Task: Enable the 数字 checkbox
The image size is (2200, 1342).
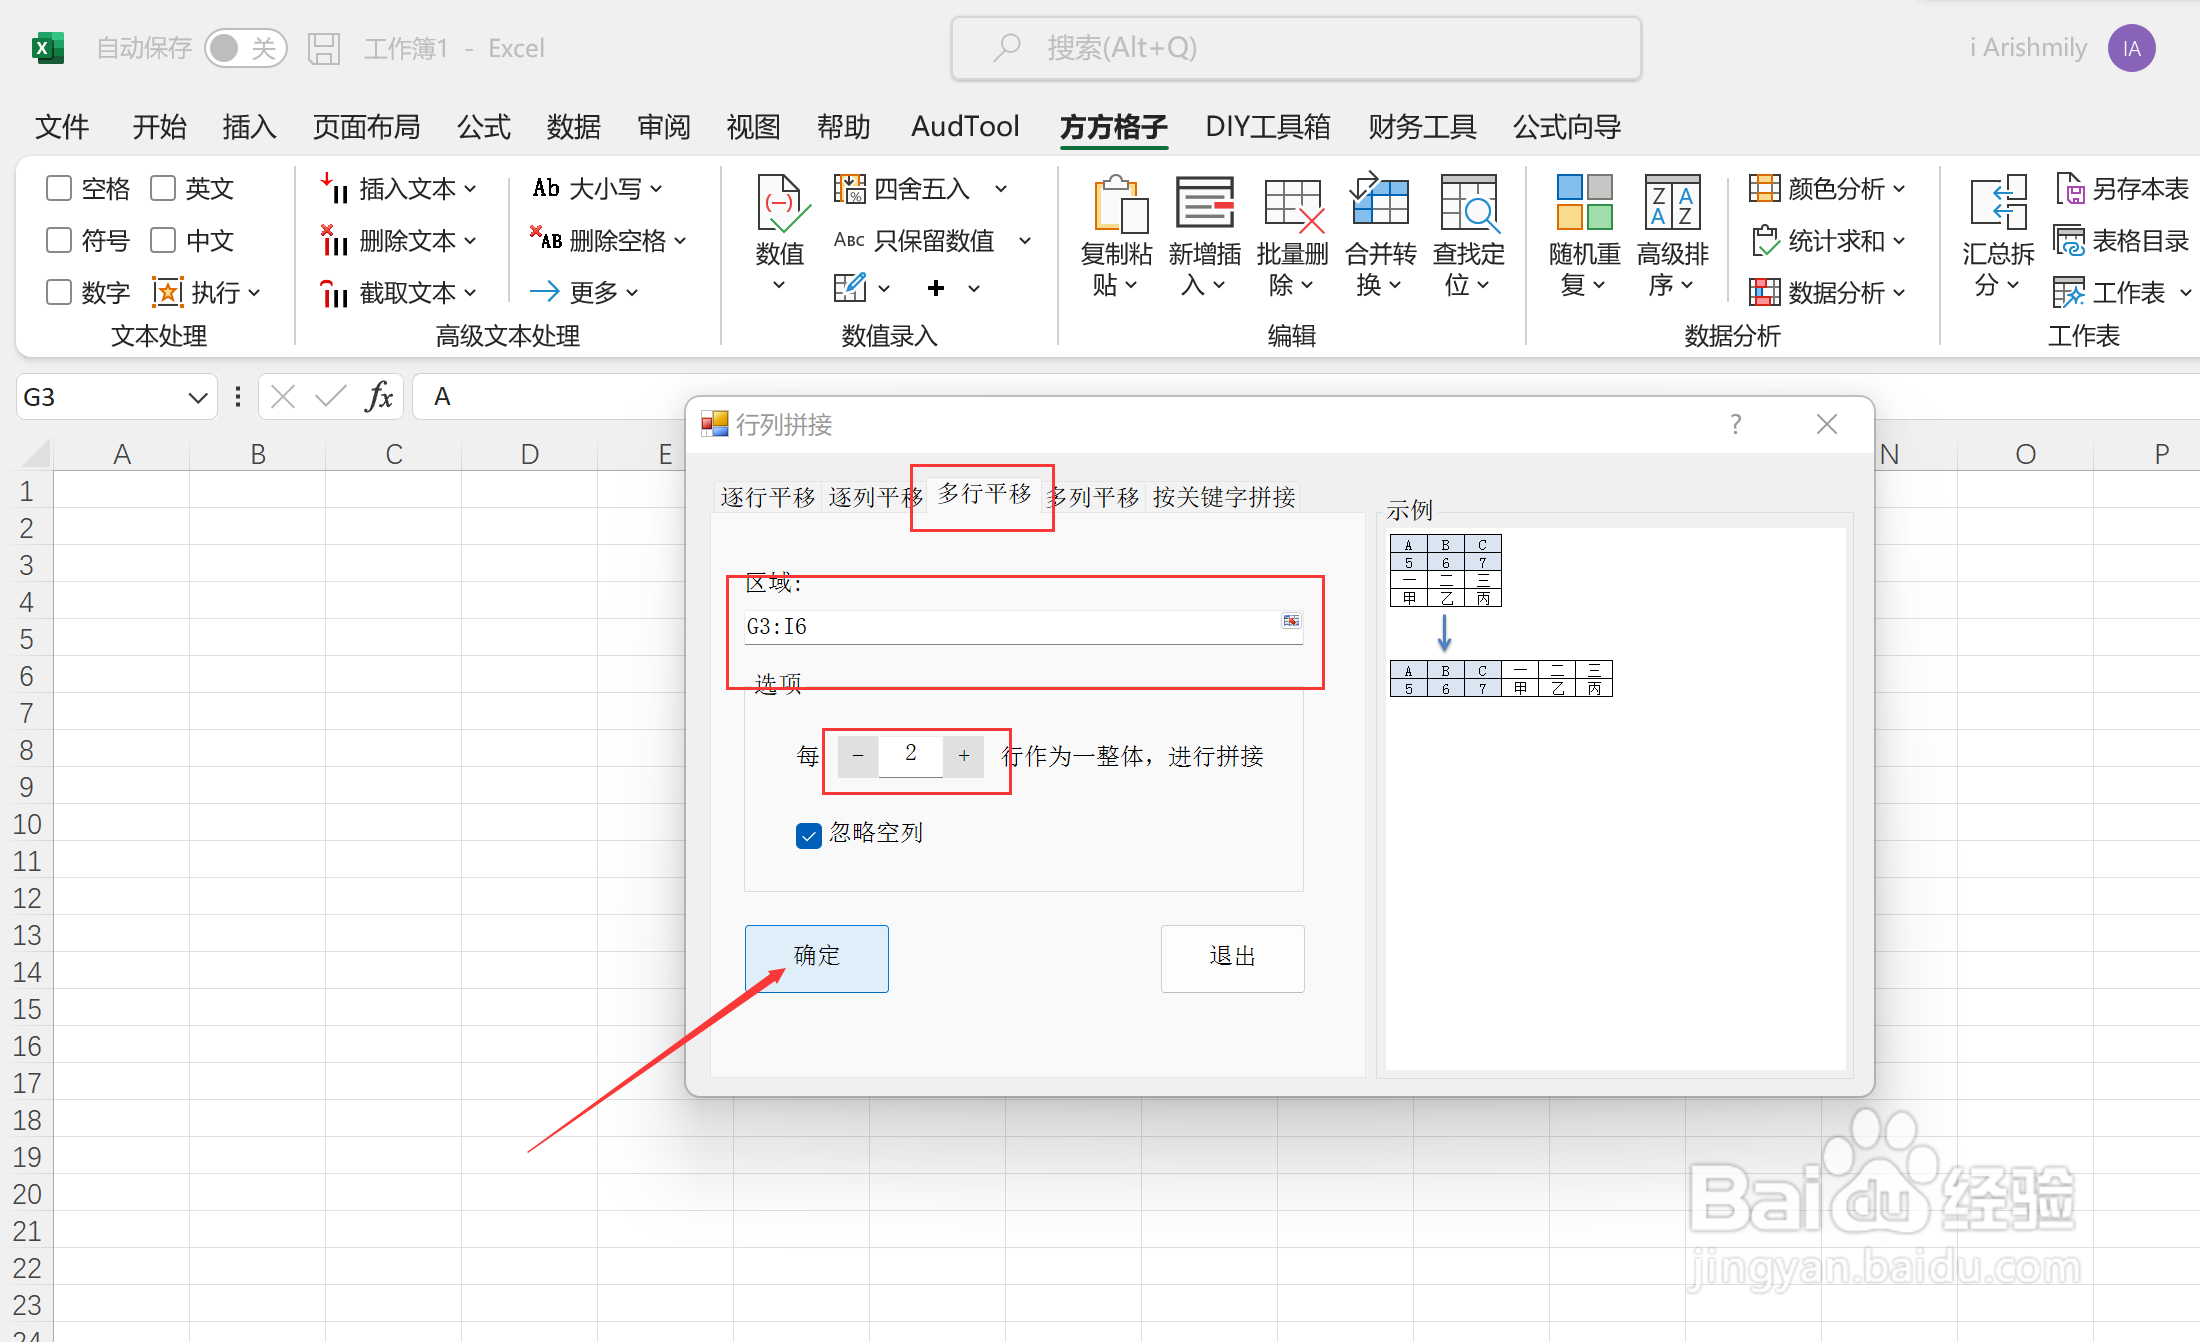Action: coord(58,292)
